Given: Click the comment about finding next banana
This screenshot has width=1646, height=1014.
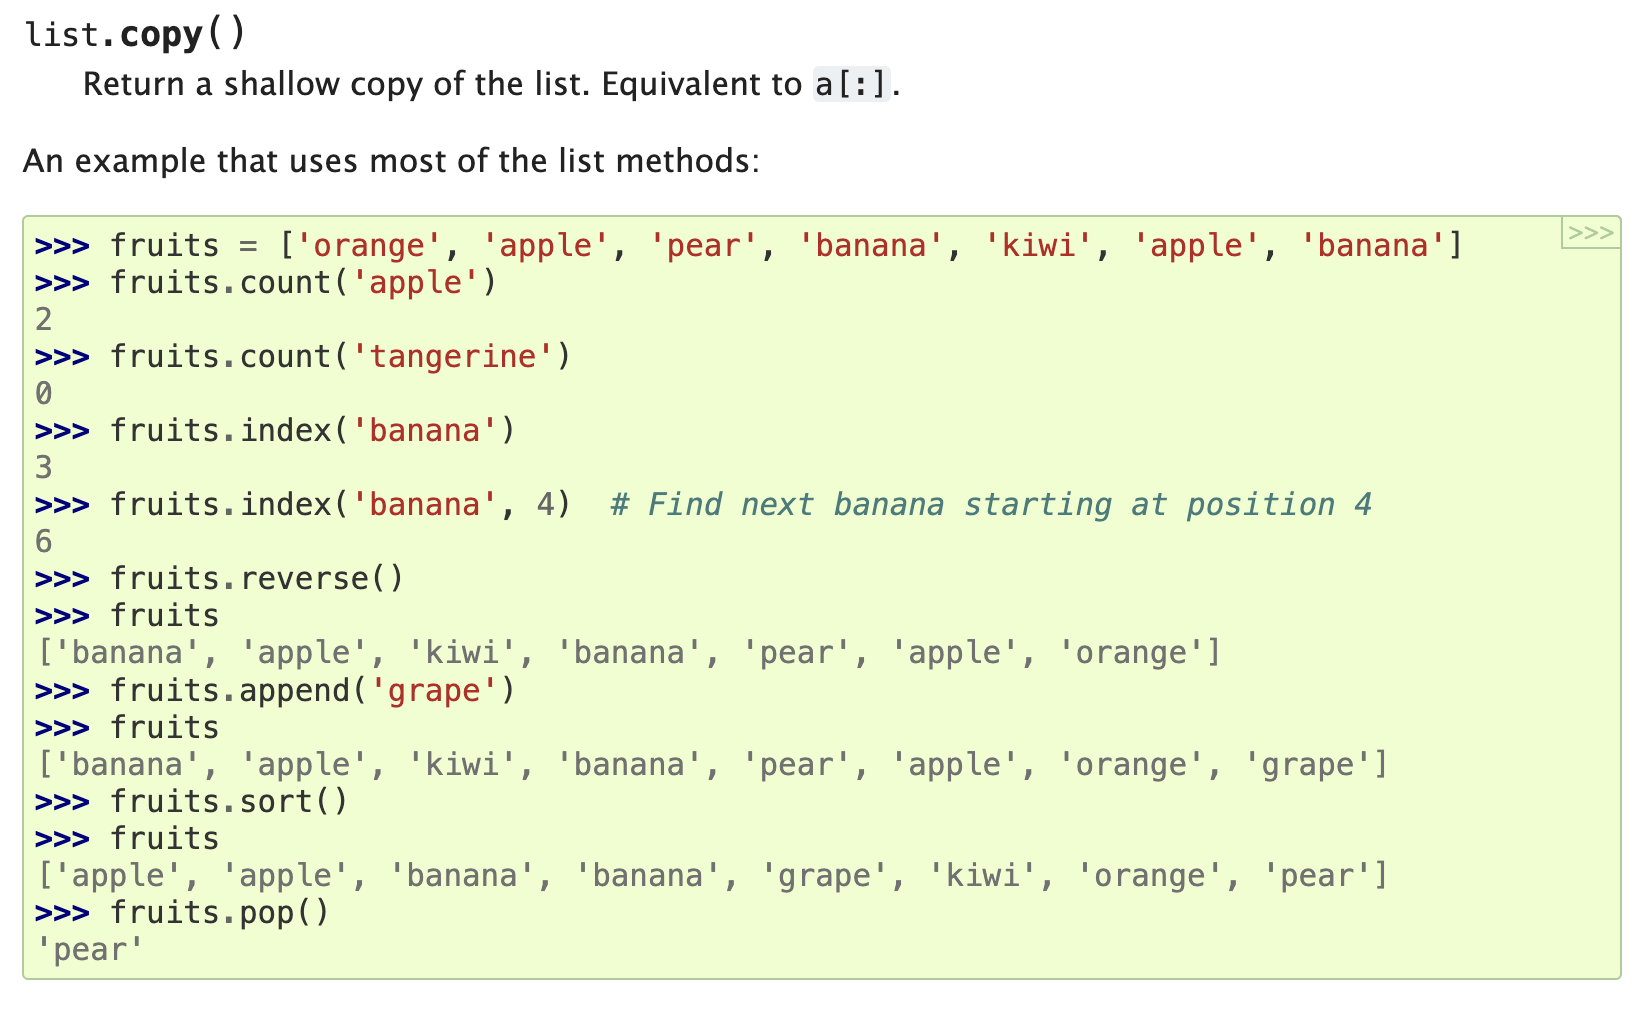Looking at the screenshot, I should (x=990, y=504).
